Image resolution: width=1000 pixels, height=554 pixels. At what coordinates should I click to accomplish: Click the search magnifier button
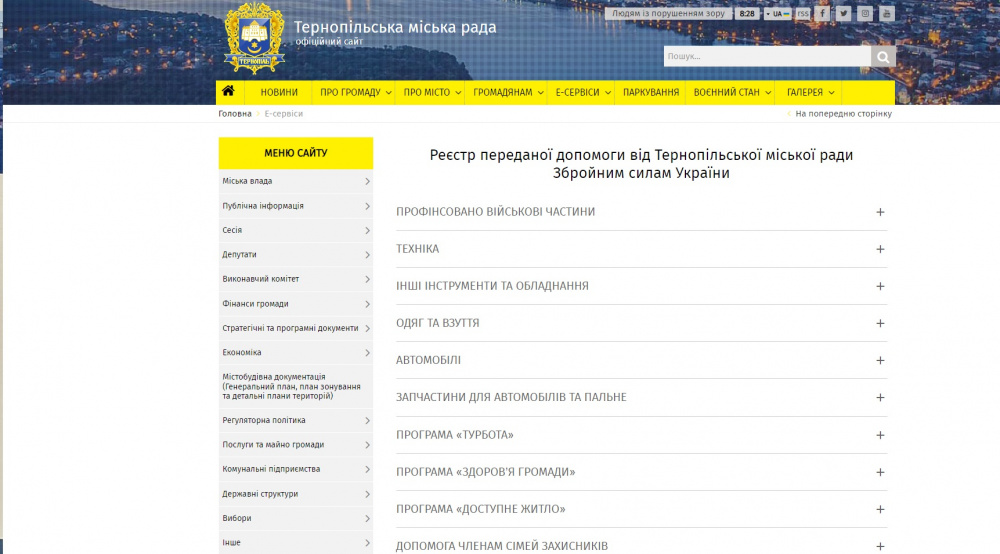(x=883, y=57)
